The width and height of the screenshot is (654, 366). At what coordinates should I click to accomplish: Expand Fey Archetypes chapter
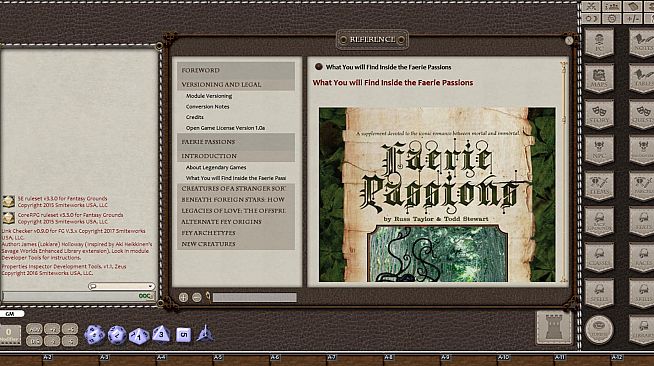point(236,233)
